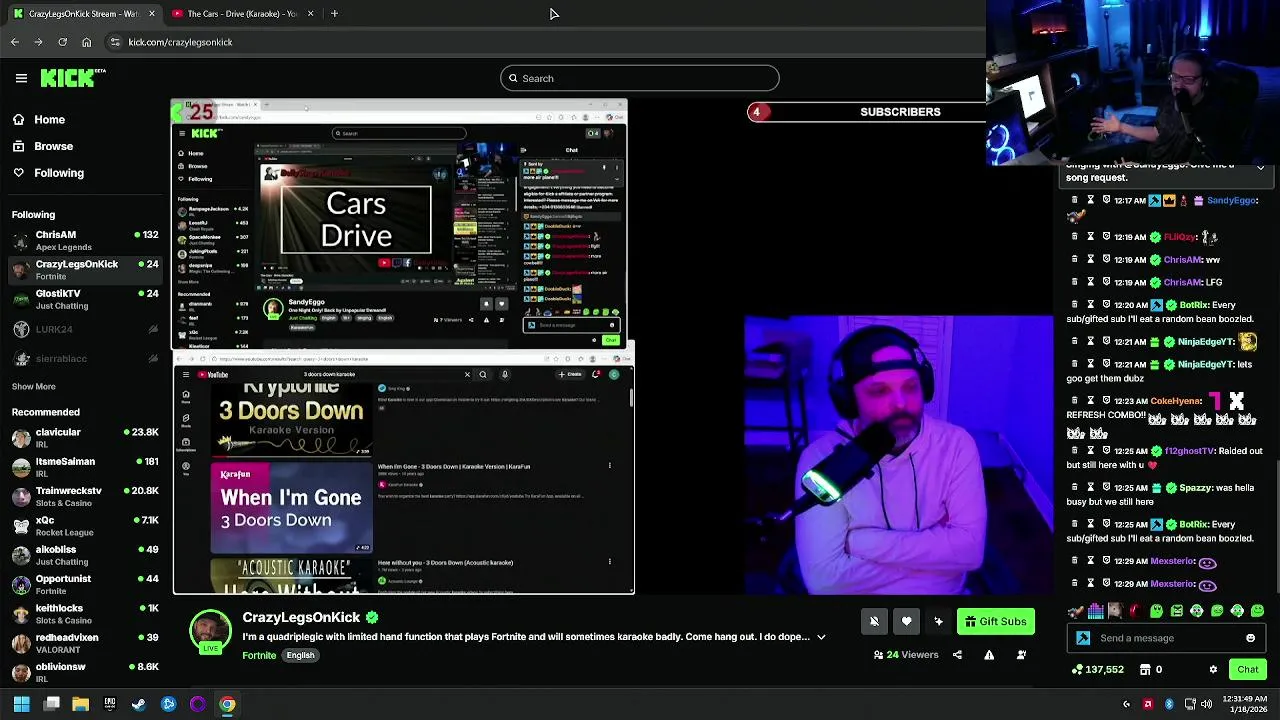Open a new browser tab with plus
This screenshot has width=1280, height=720.
[x=334, y=14]
